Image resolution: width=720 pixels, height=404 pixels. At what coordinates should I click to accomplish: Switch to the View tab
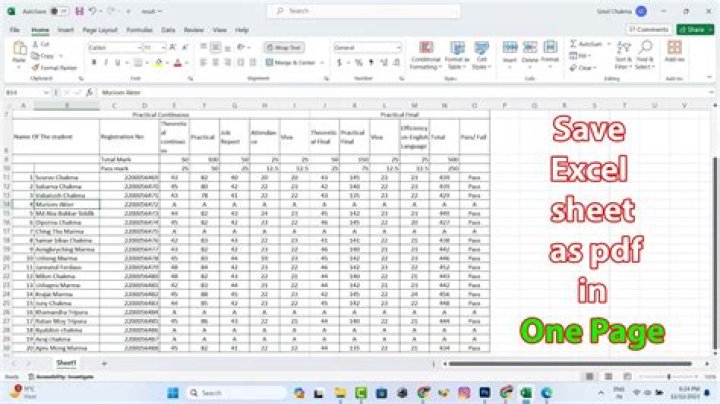pos(219,30)
